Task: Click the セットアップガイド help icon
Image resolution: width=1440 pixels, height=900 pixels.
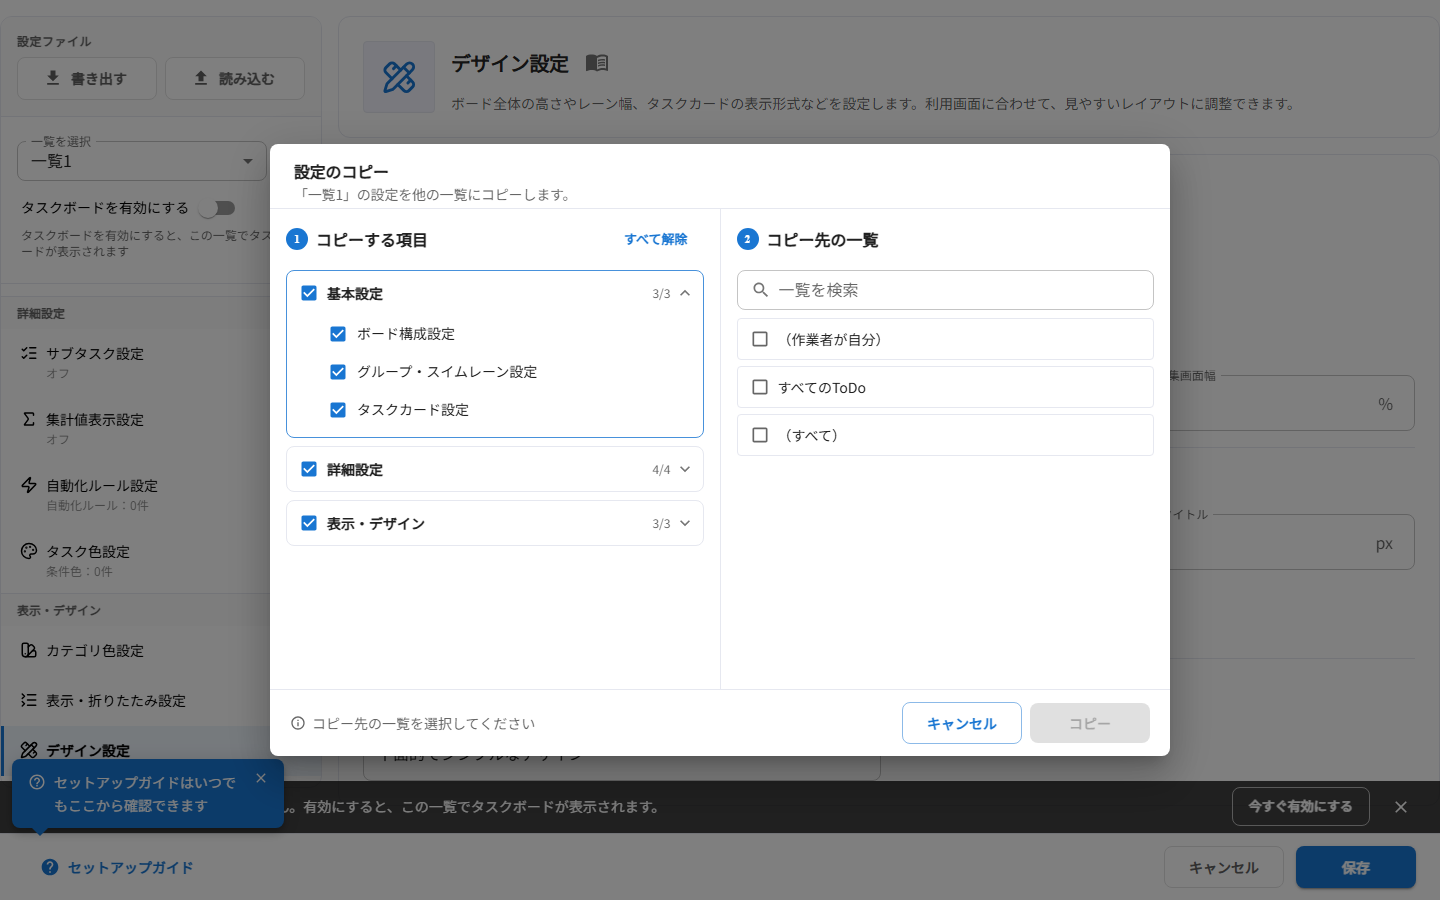Action: click(50, 867)
